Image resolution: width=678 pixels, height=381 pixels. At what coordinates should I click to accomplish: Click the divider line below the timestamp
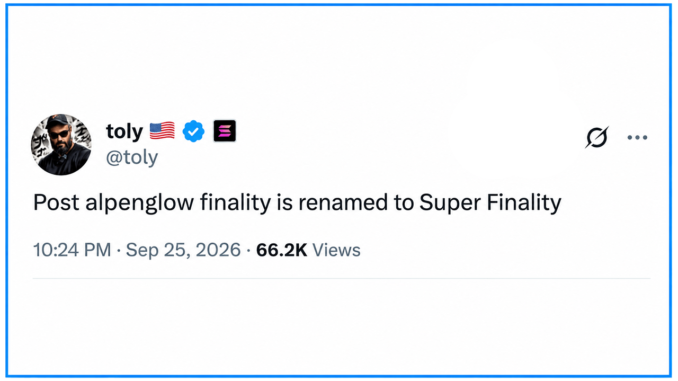(x=342, y=279)
